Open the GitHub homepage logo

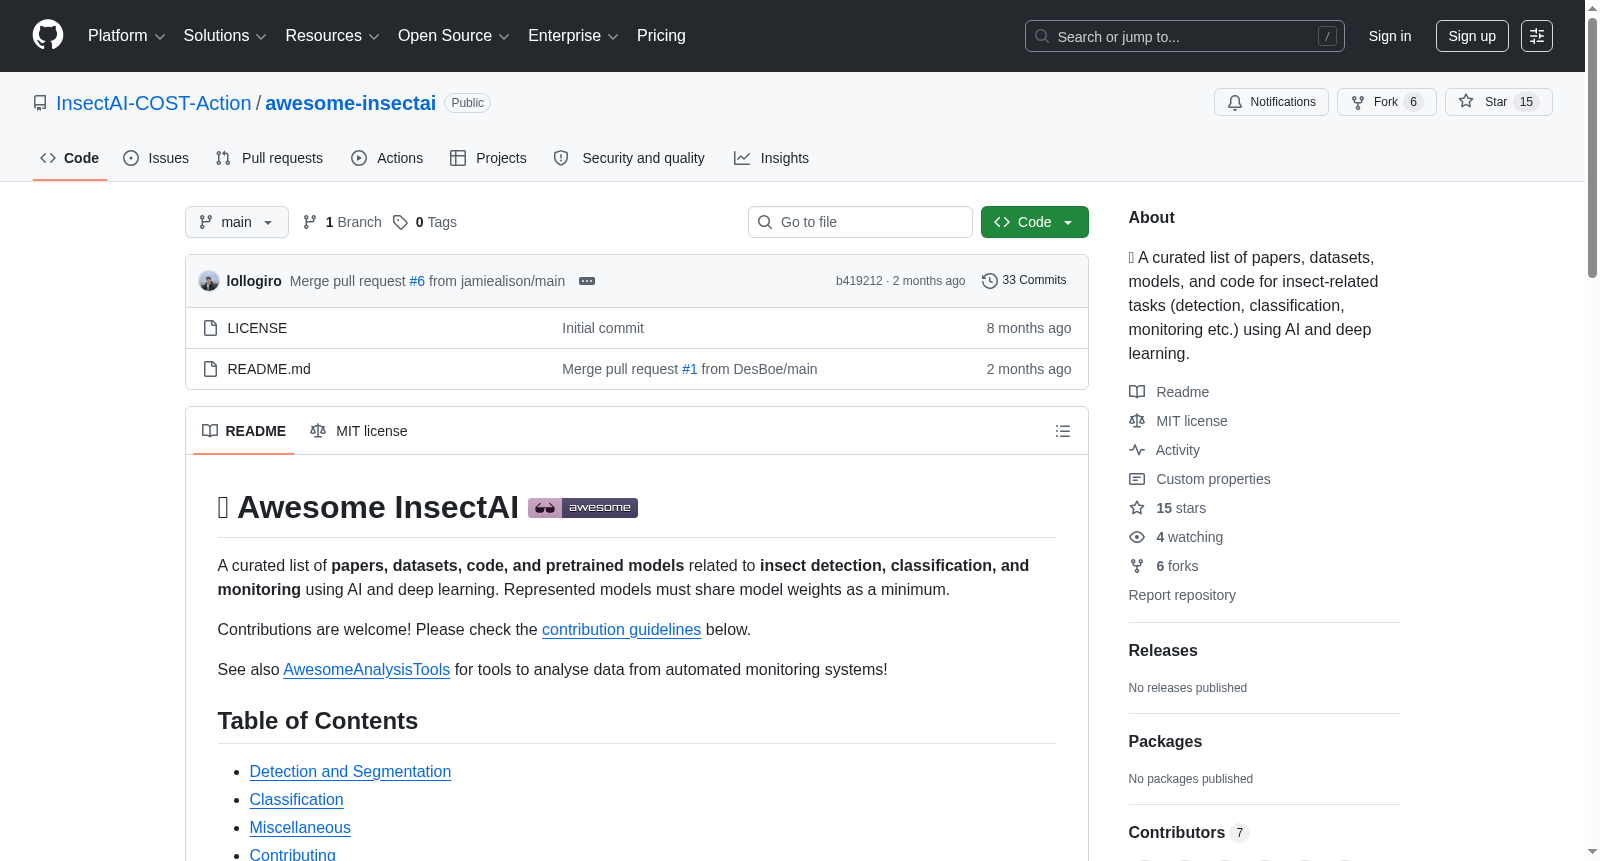click(x=48, y=36)
